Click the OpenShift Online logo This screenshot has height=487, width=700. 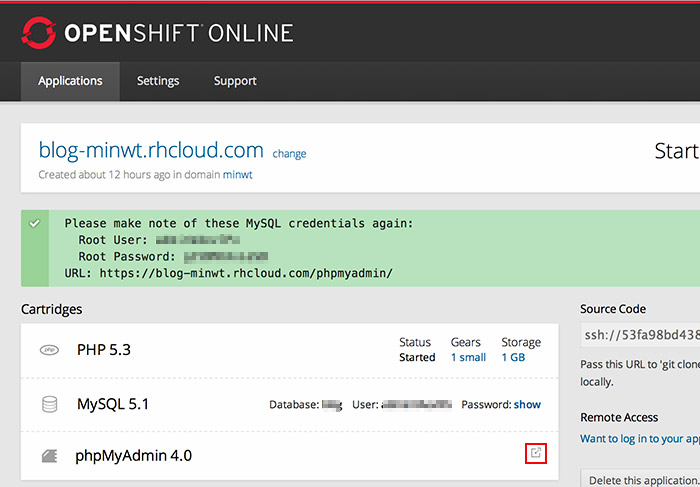pyautogui.click(x=157, y=33)
